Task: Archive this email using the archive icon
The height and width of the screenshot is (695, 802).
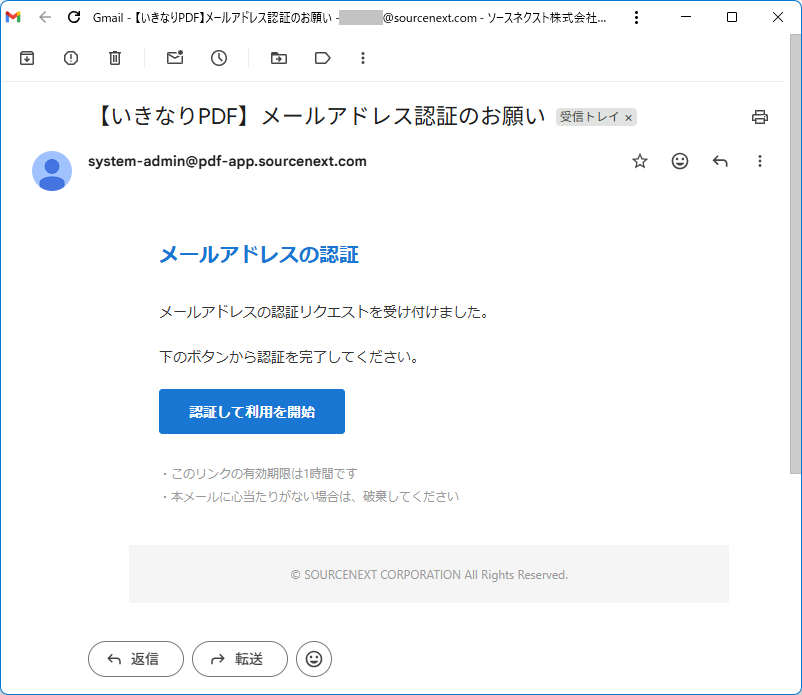Action: click(27, 58)
